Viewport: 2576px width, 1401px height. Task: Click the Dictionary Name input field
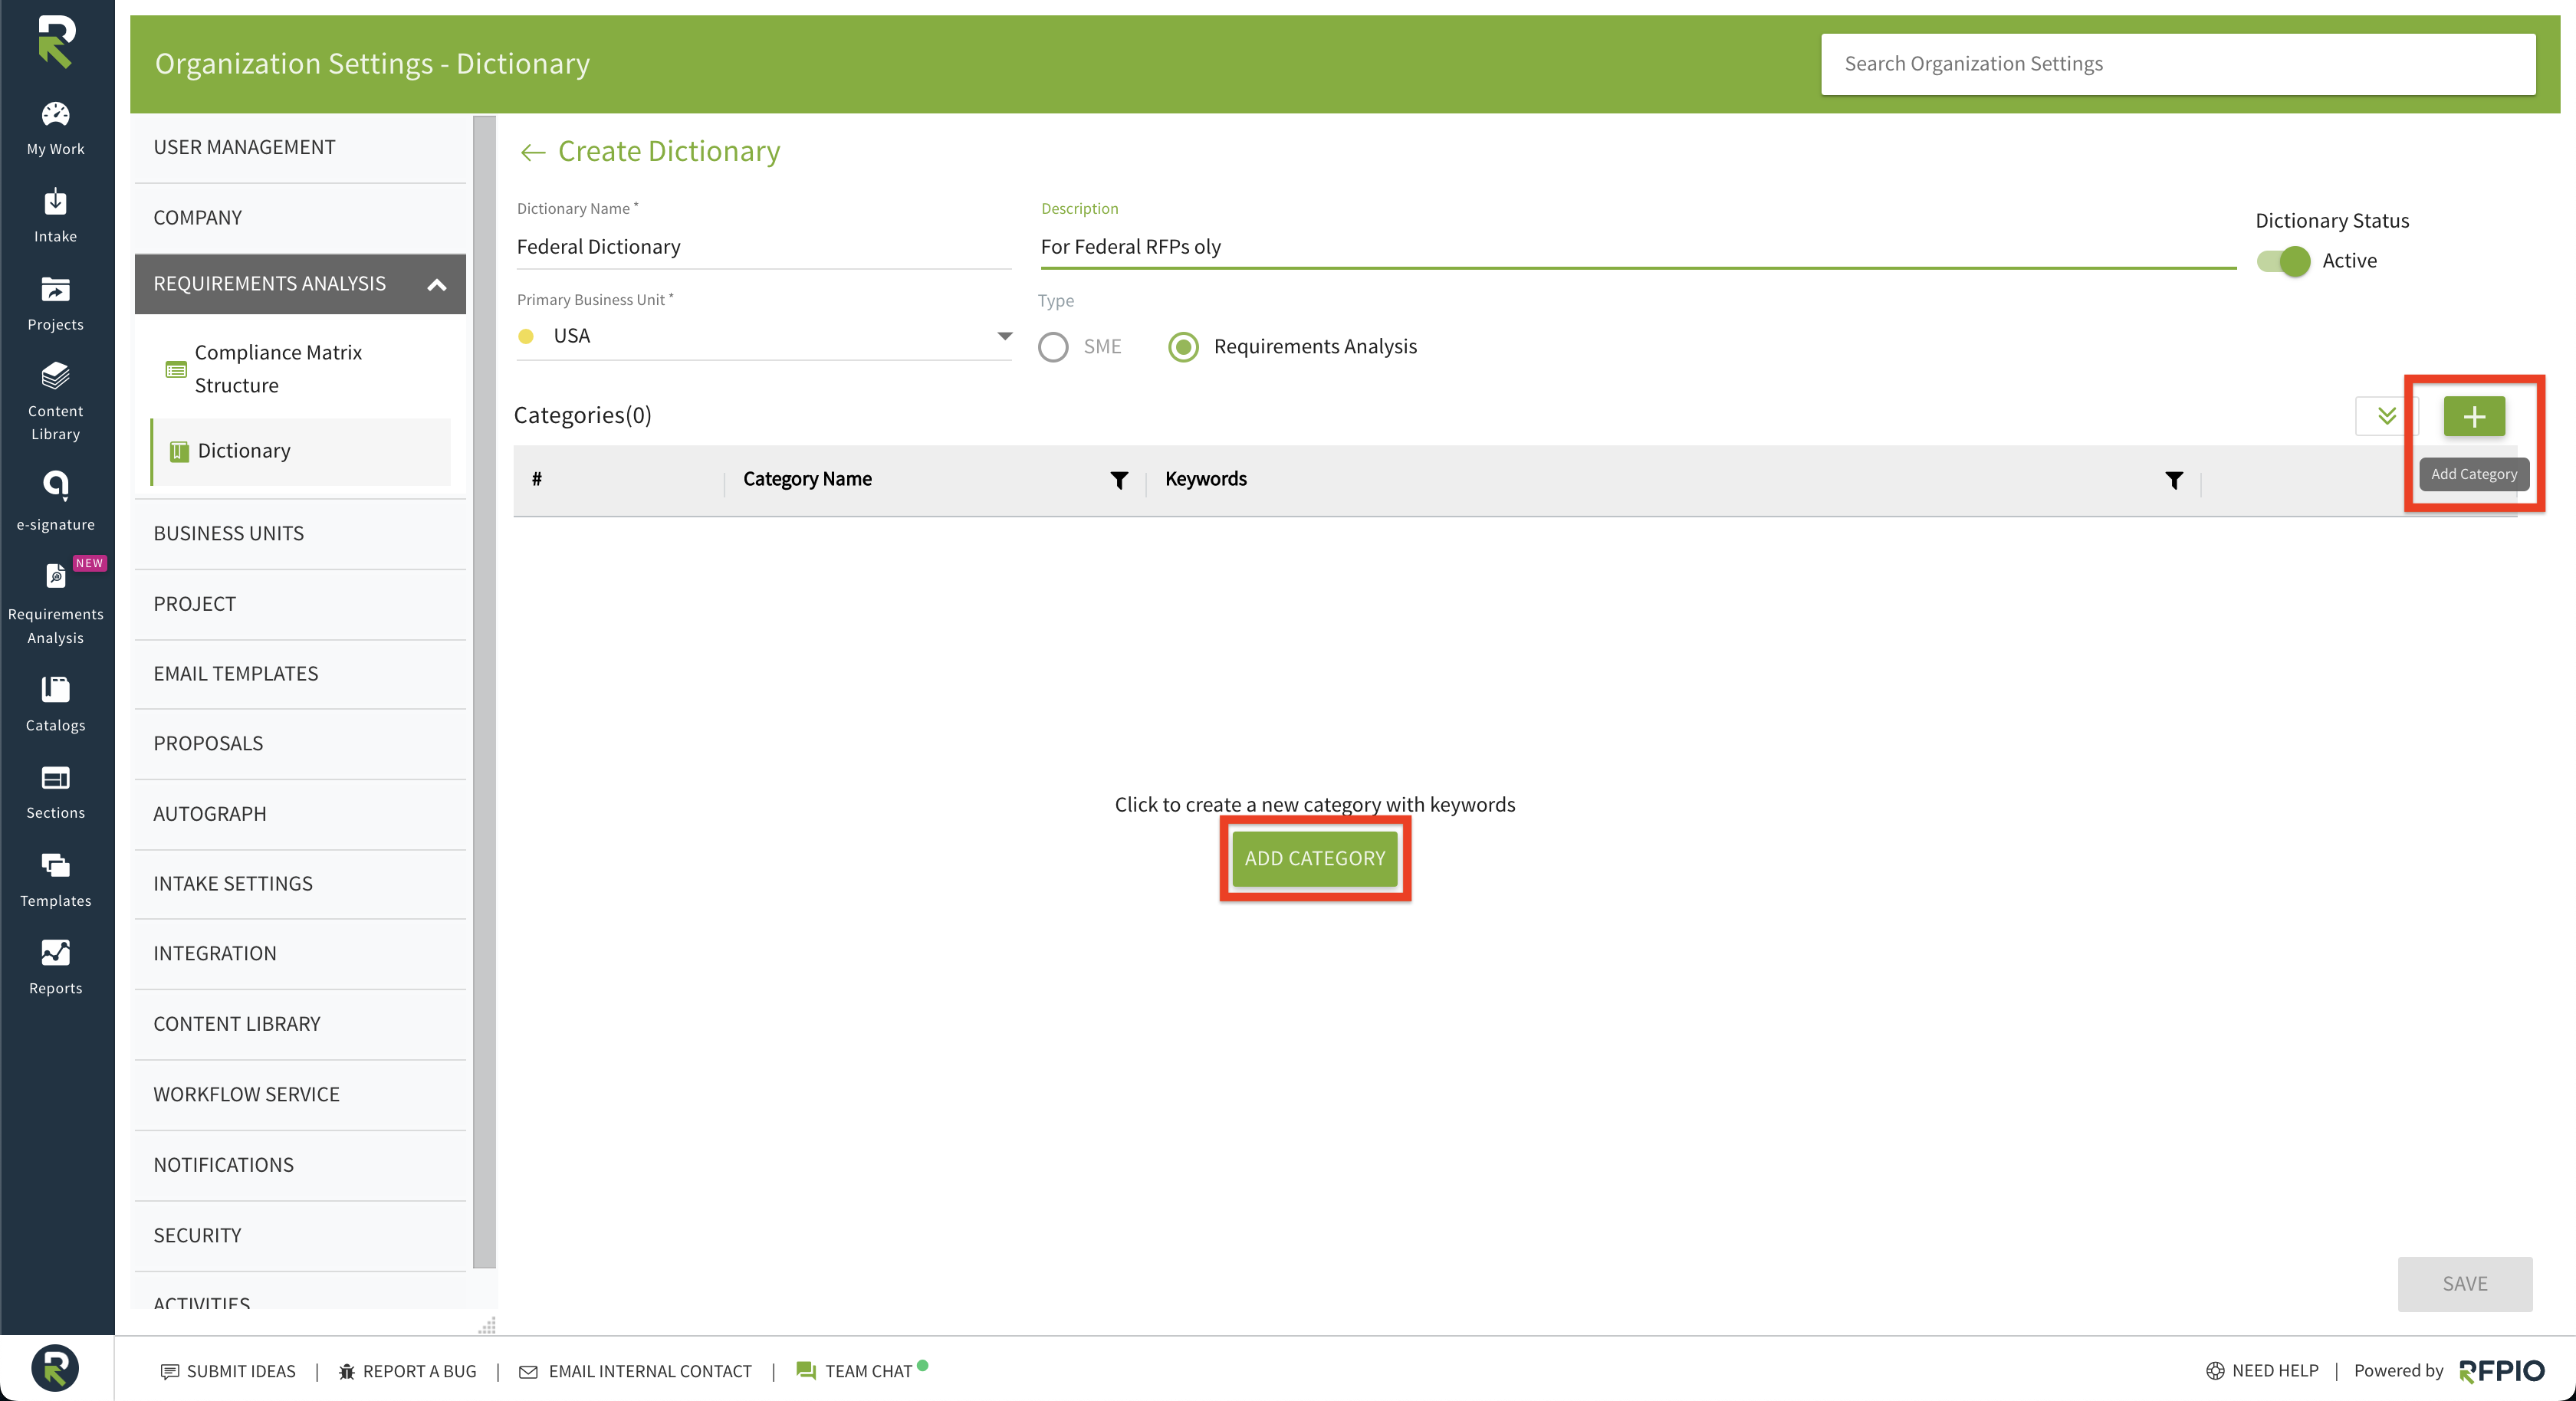click(764, 247)
